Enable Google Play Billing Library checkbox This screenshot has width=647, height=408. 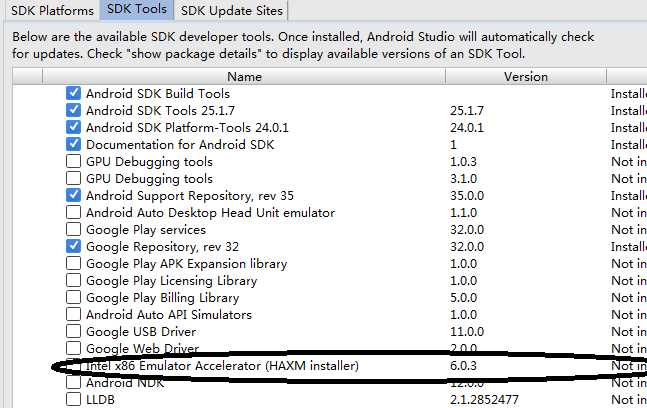[73, 298]
